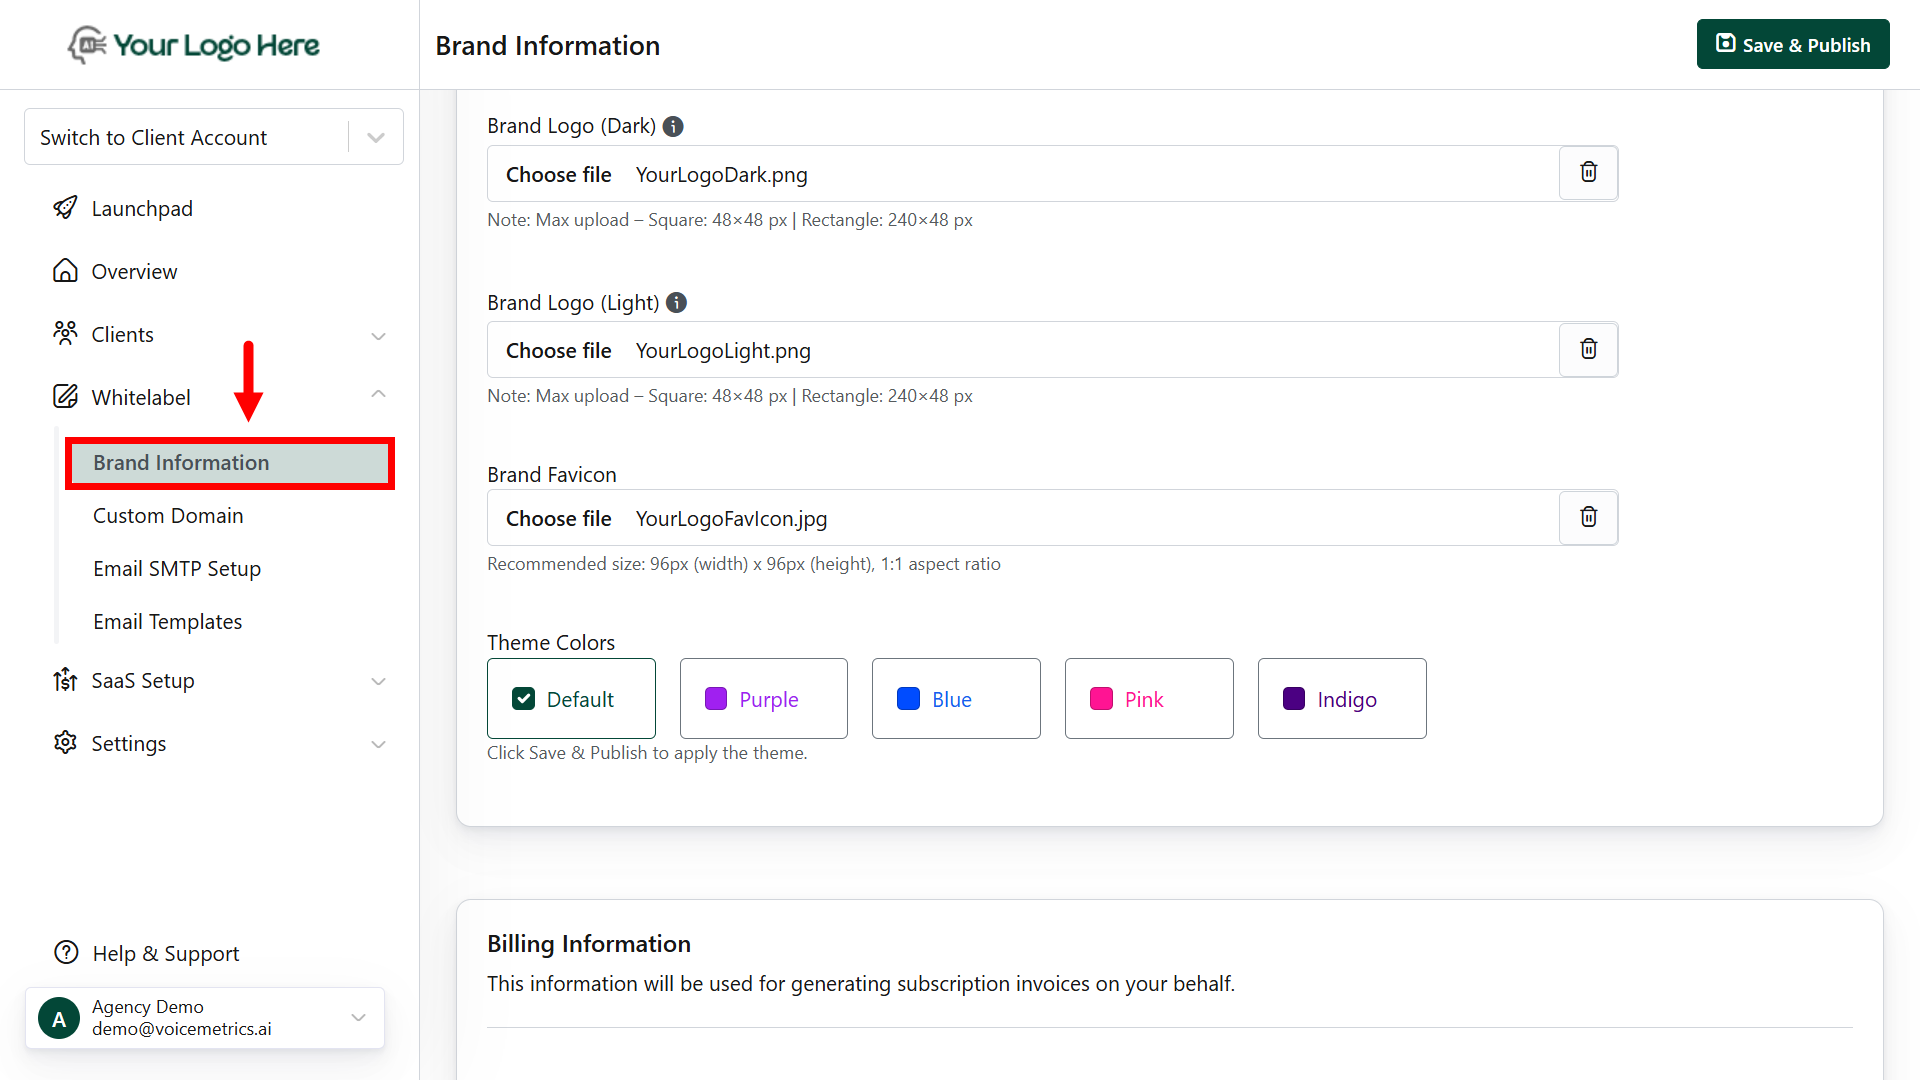Open the Custom Domain page
Viewport: 1920px width, 1080px height.
168,516
